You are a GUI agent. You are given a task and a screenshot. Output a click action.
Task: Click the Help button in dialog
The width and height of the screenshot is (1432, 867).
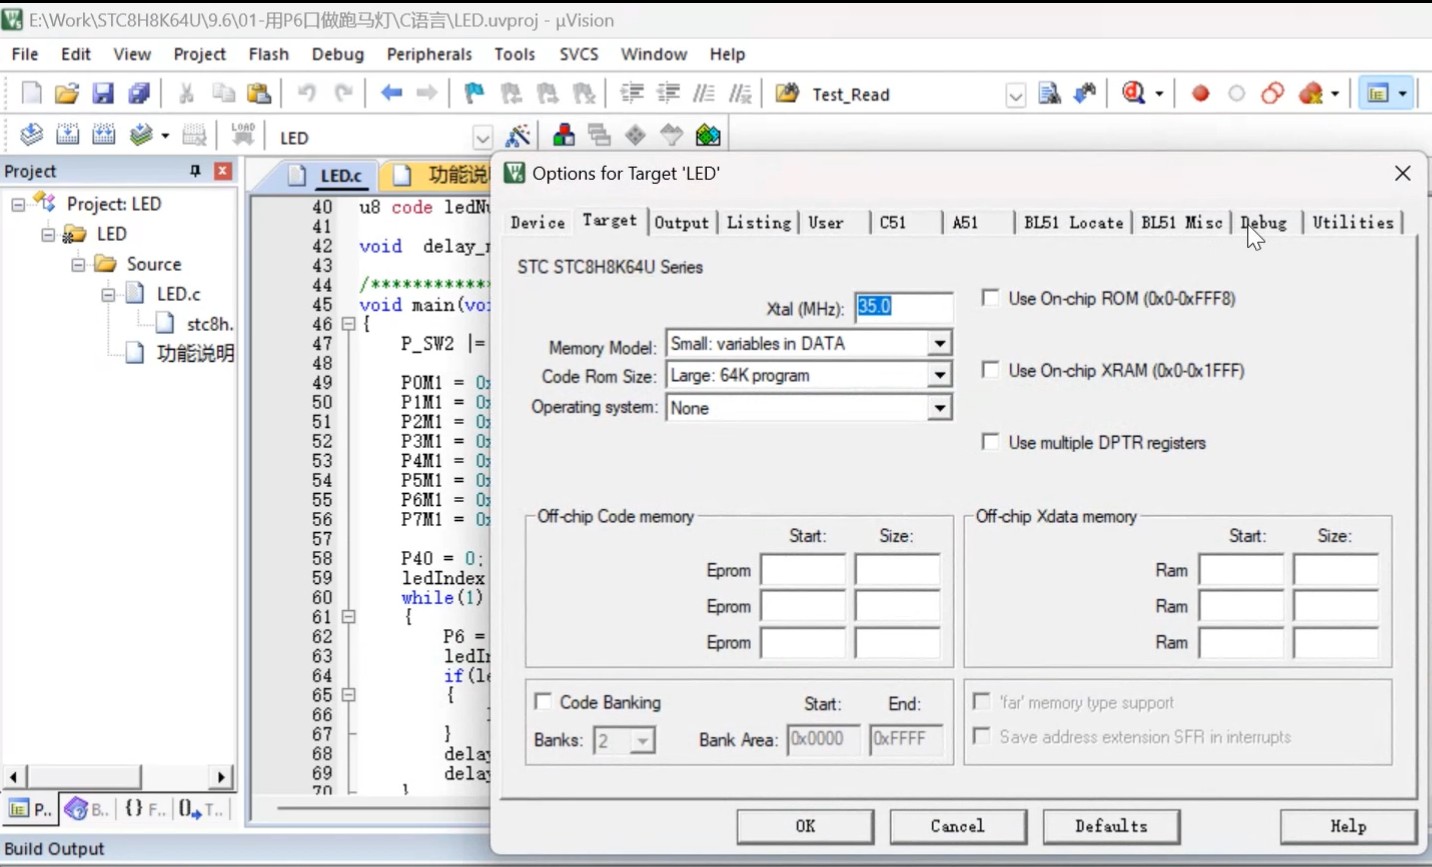1348,827
